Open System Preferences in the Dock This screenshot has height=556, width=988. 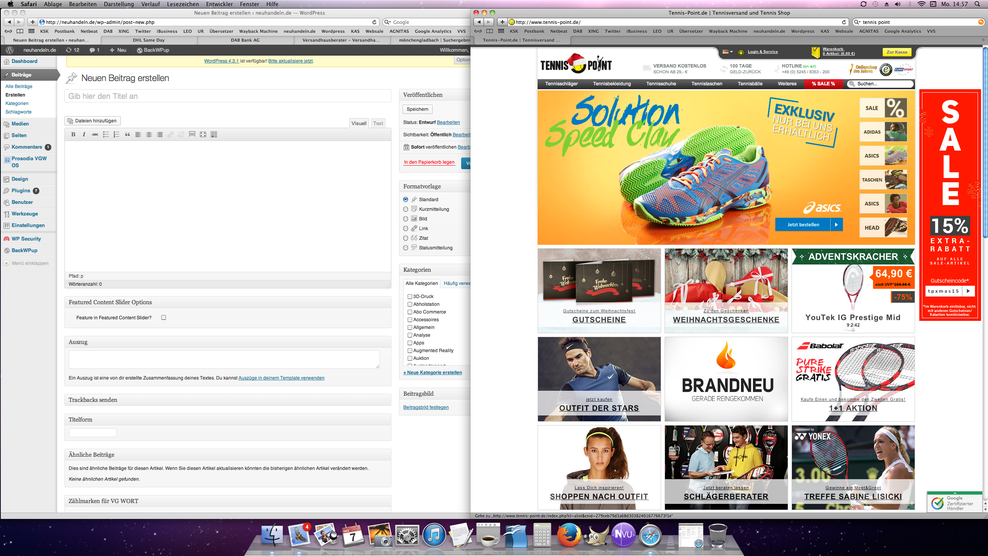407,535
